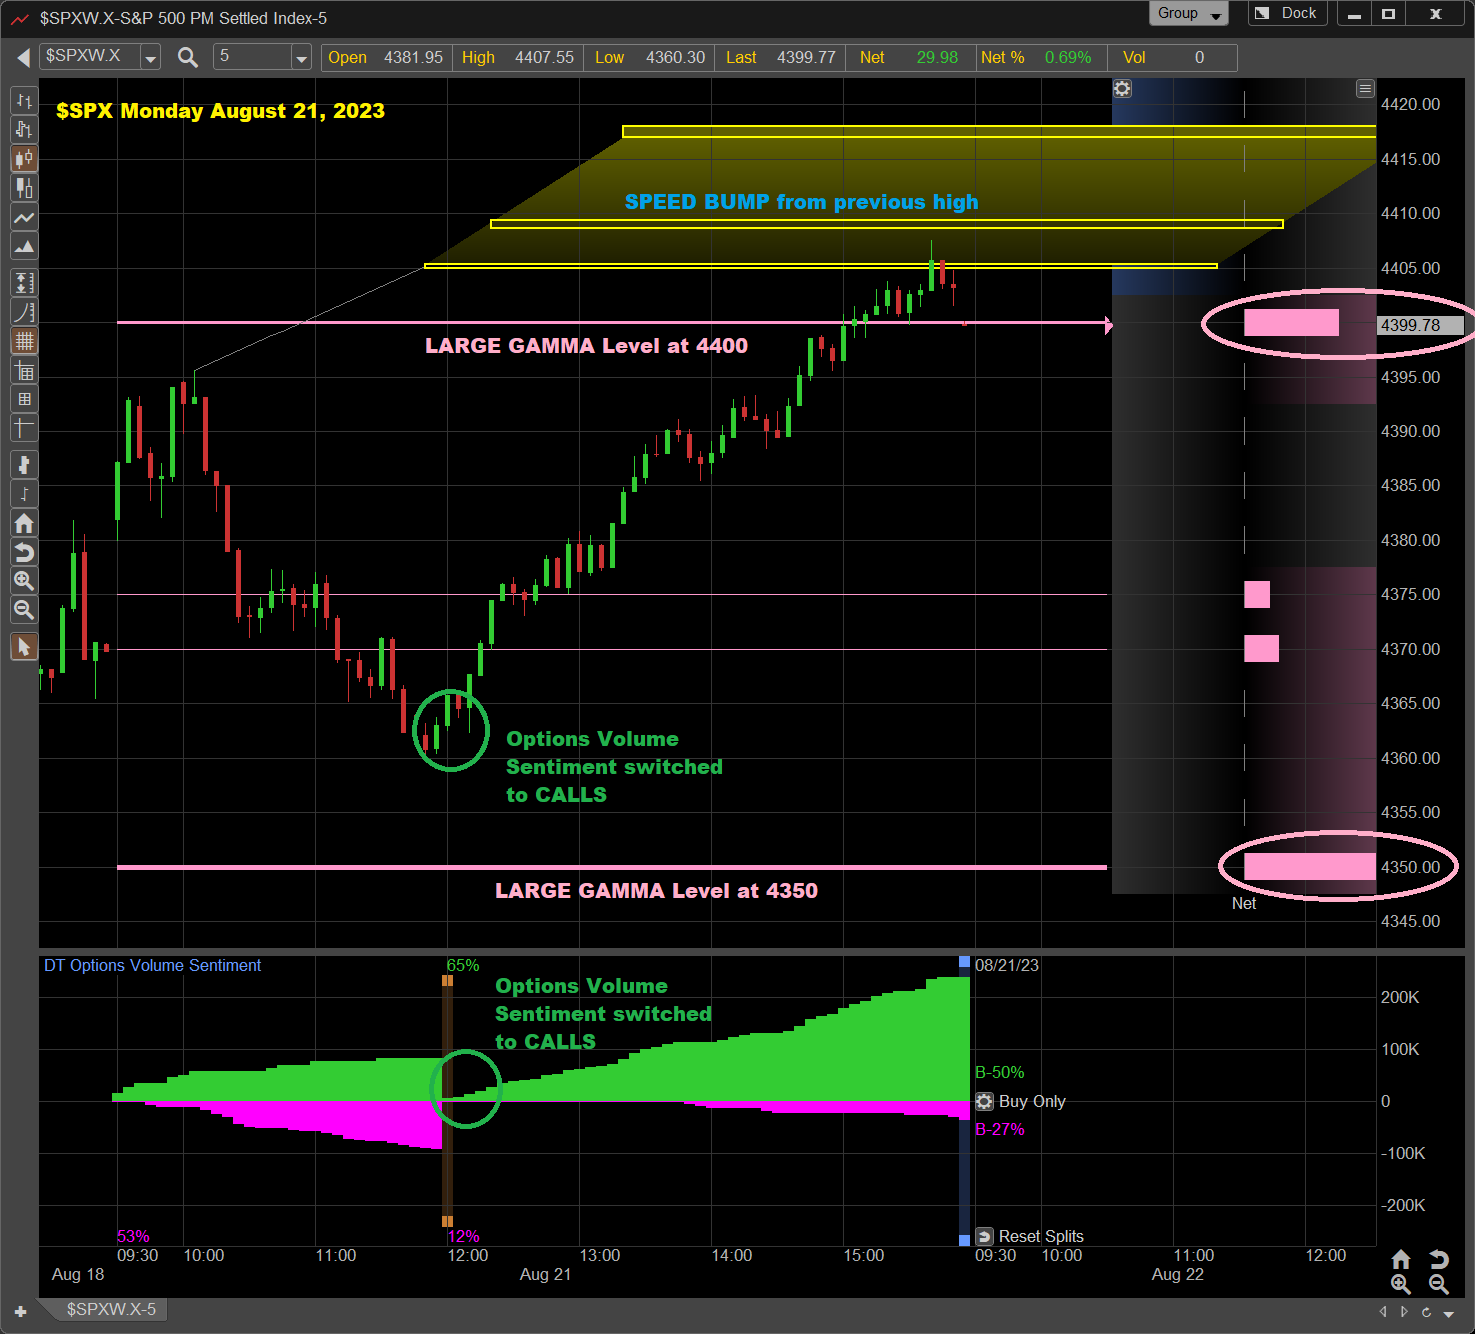Open chart settings gear at top

[x=1122, y=89]
